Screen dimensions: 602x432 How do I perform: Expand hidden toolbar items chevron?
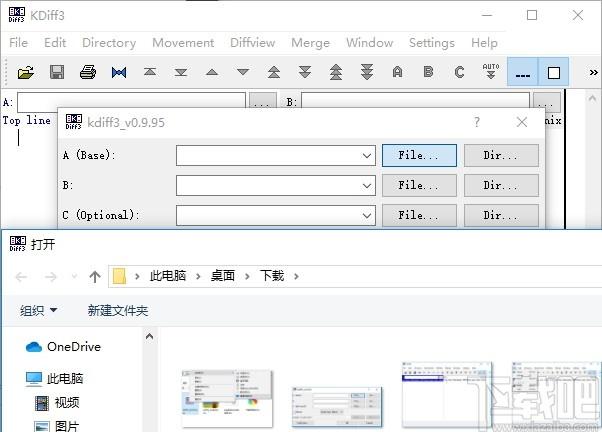[593, 72]
